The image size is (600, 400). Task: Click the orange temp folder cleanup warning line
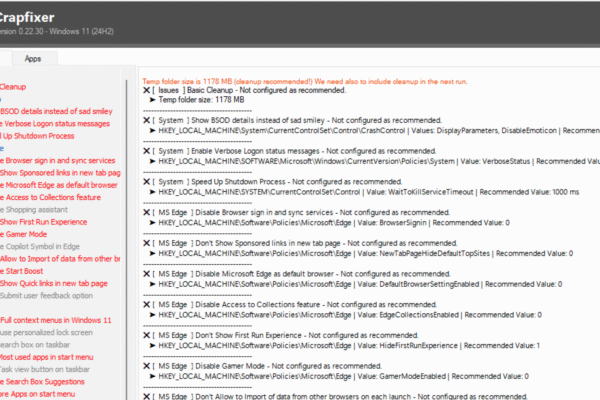point(305,81)
